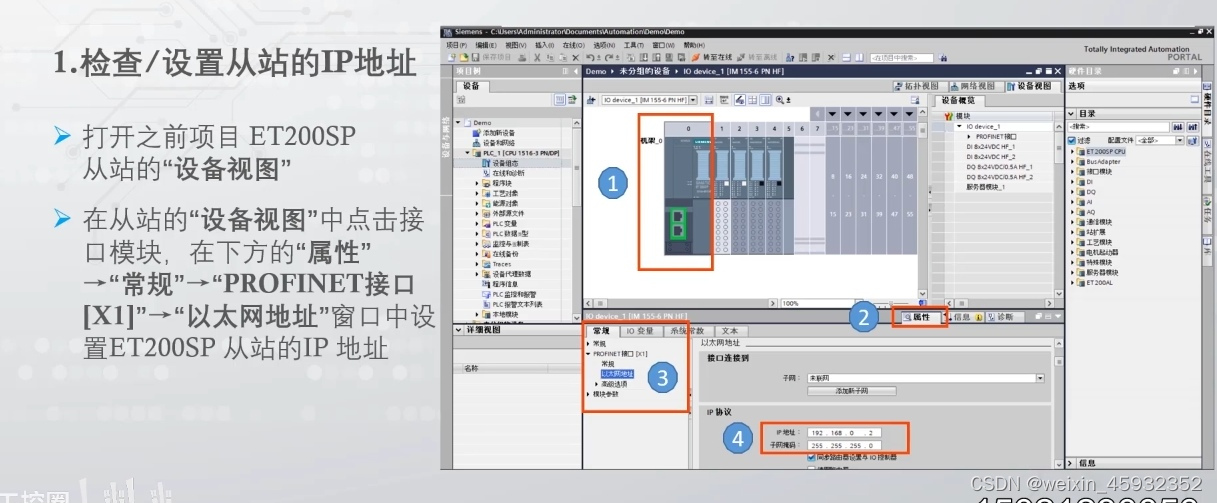Image resolution: width=1217 pixels, height=503 pixels.
Task: Switch to the 网络视图 tab
Action: [x=974, y=86]
